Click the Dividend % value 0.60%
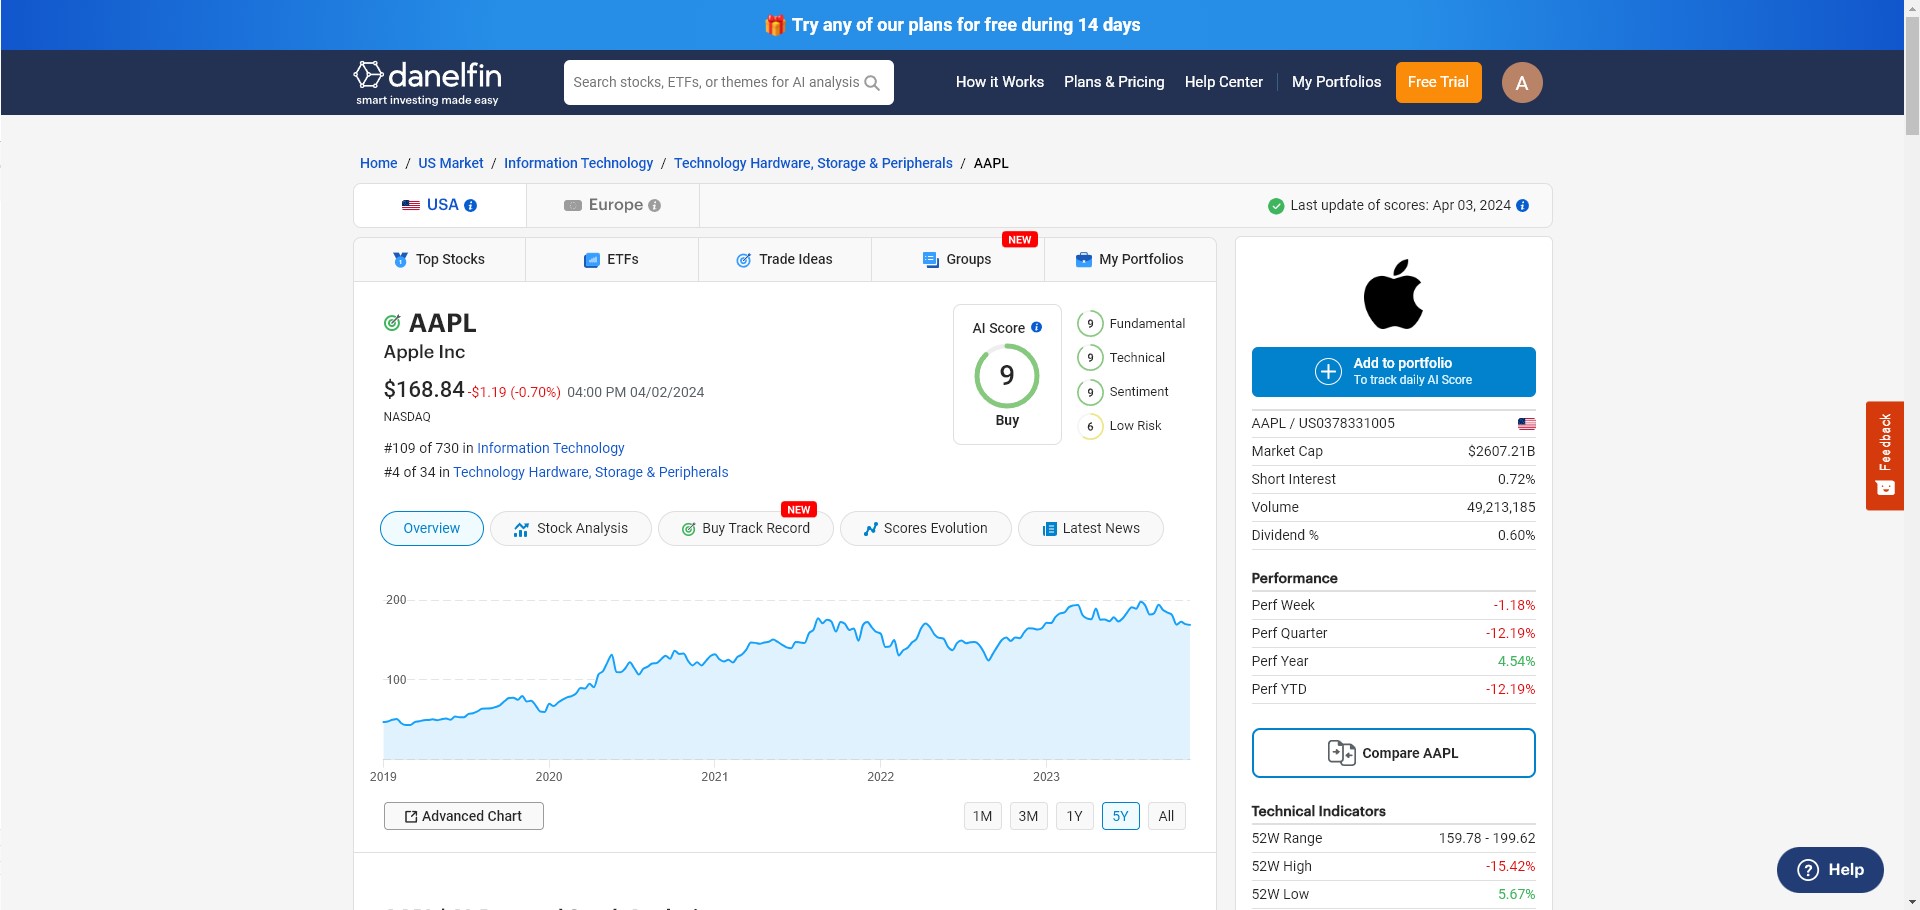The height and width of the screenshot is (910, 1920). point(1516,535)
